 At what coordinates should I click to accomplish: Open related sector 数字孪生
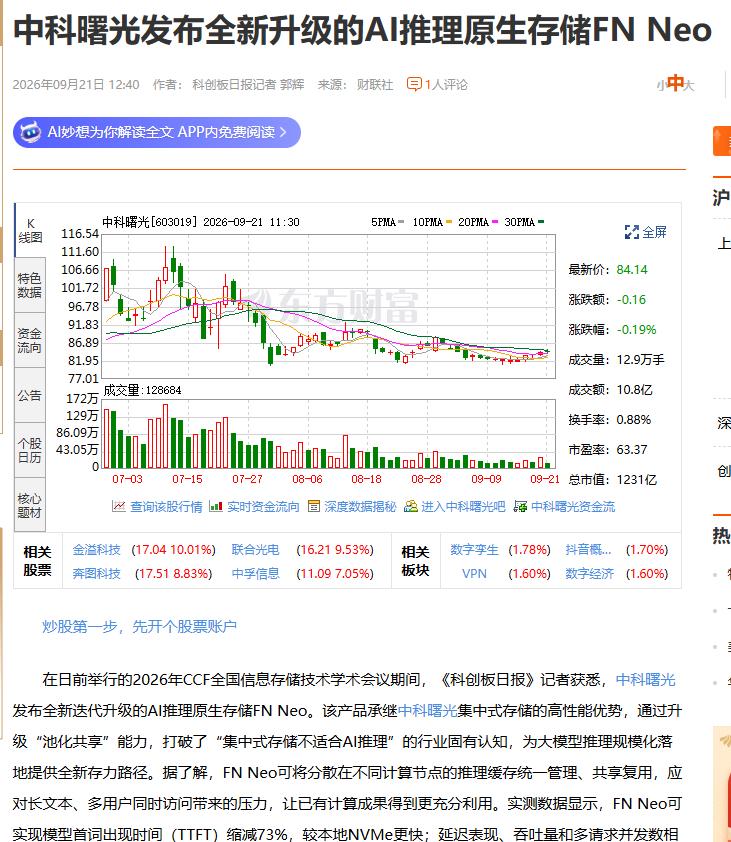click(474, 549)
